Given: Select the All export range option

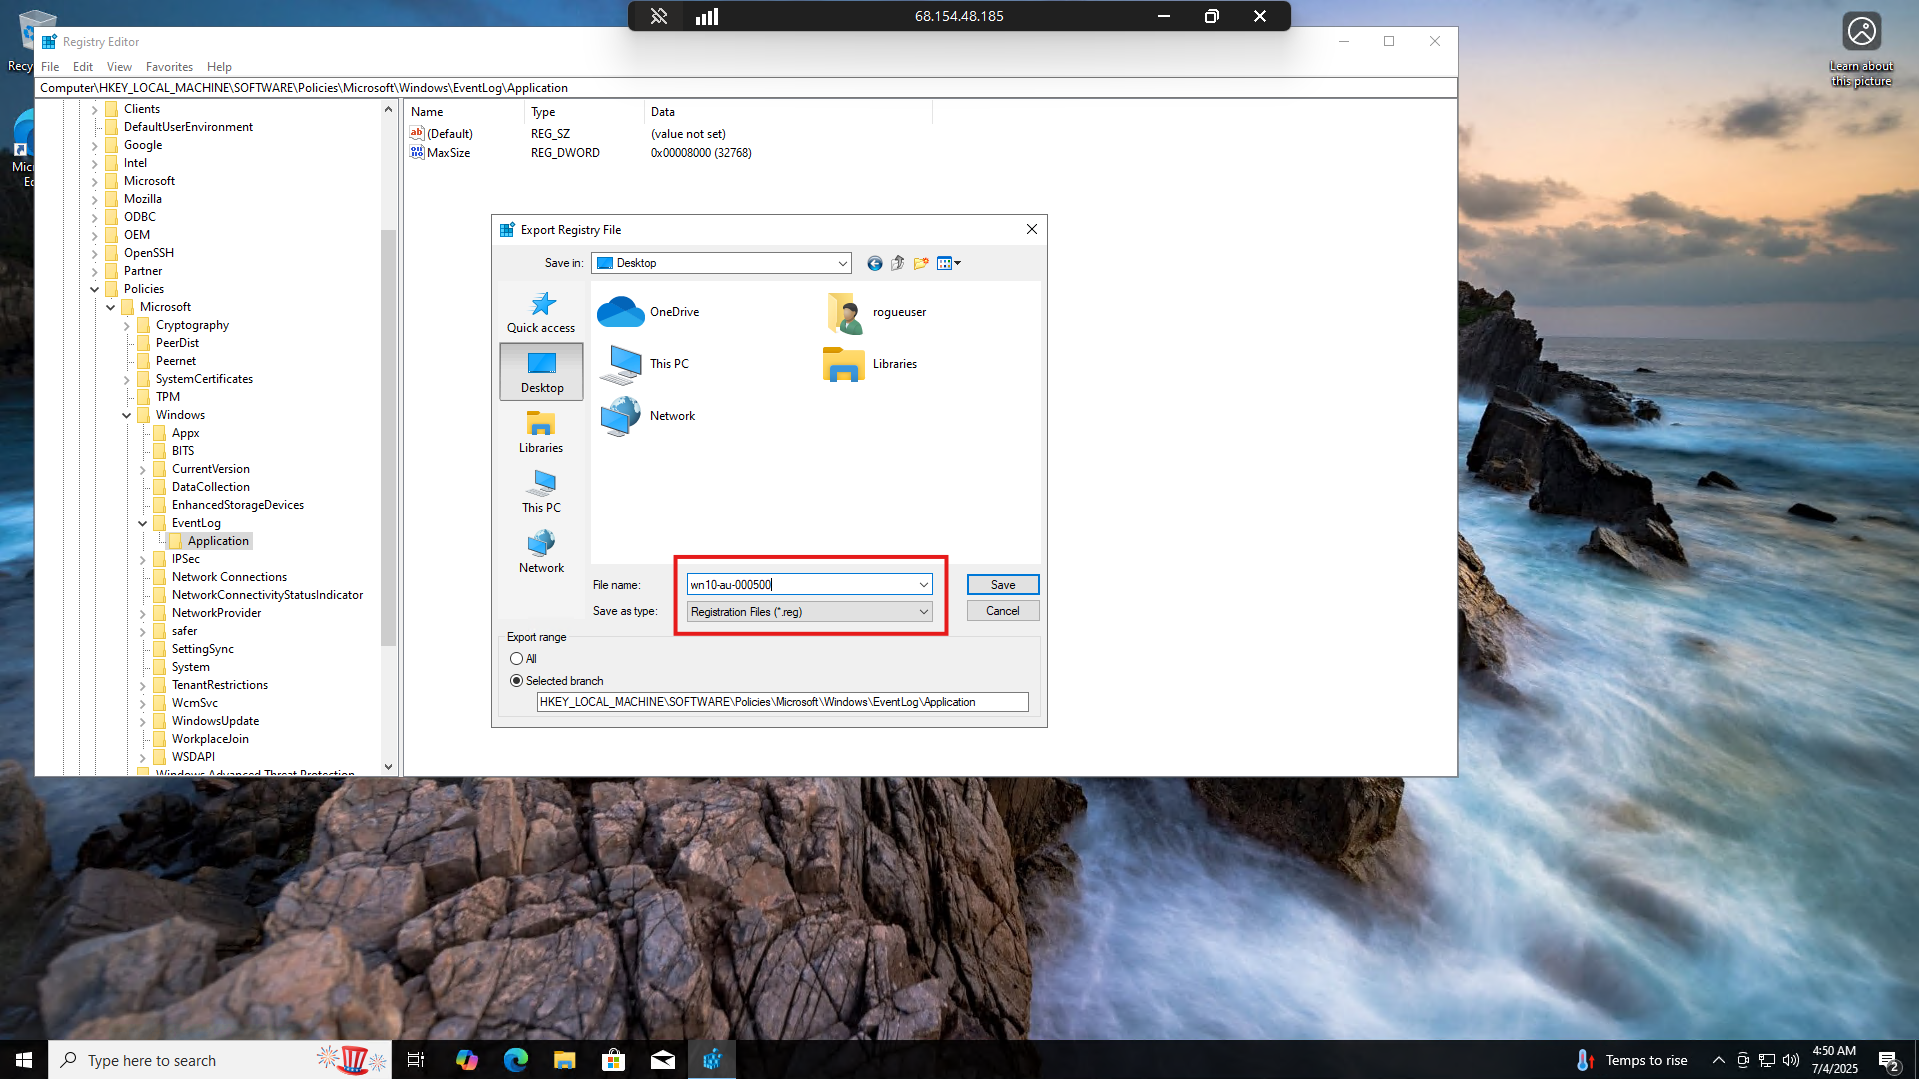Looking at the screenshot, I should pos(517,659).
